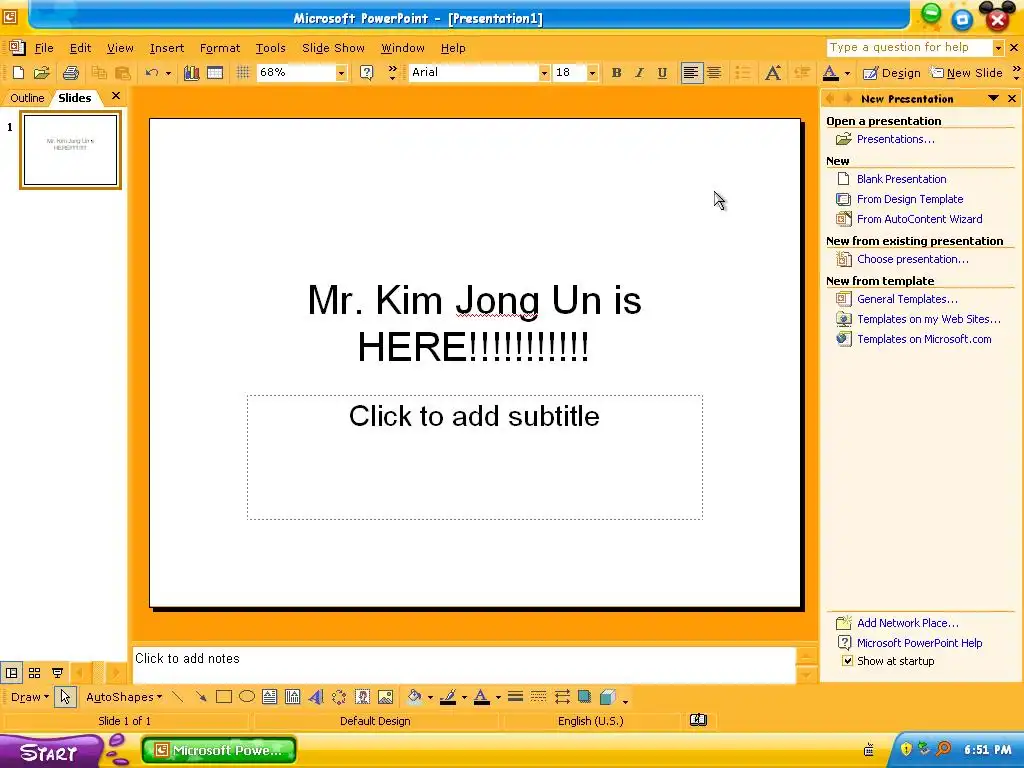Screen dimensions: 1024x768
Task: Open the Slide Design pane
Action: [x=891, y=73]
